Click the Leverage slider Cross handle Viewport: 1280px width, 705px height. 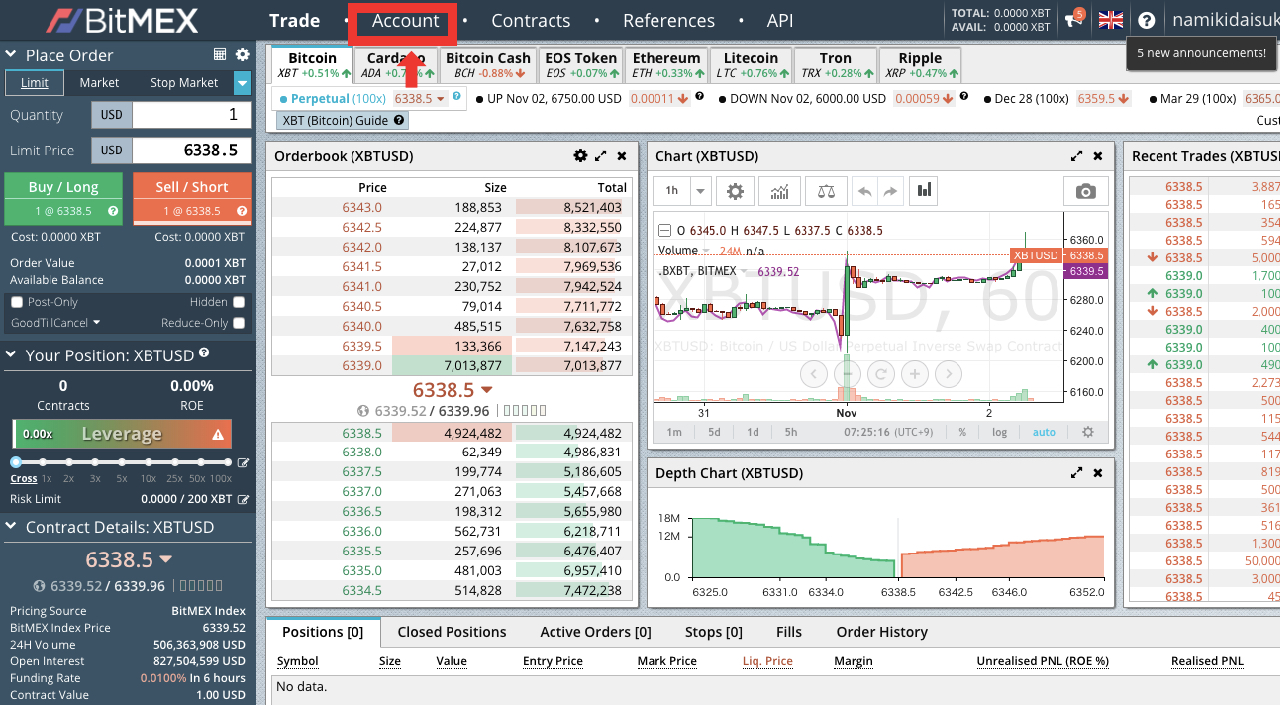tap(16, 462)
